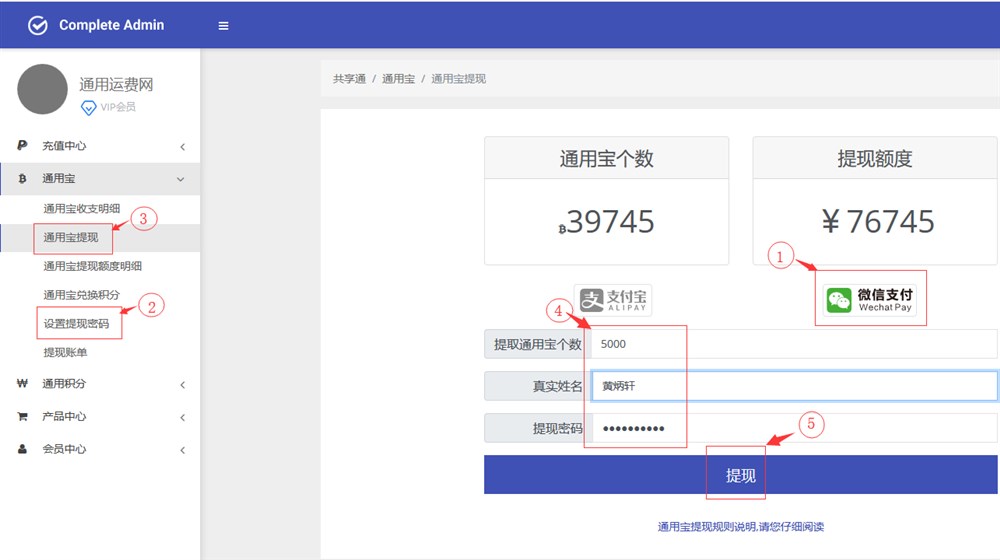This screenshot has height=560, width=1000.
Task: Open 通用宝 sidebar menu label
Action: point(59,179)
